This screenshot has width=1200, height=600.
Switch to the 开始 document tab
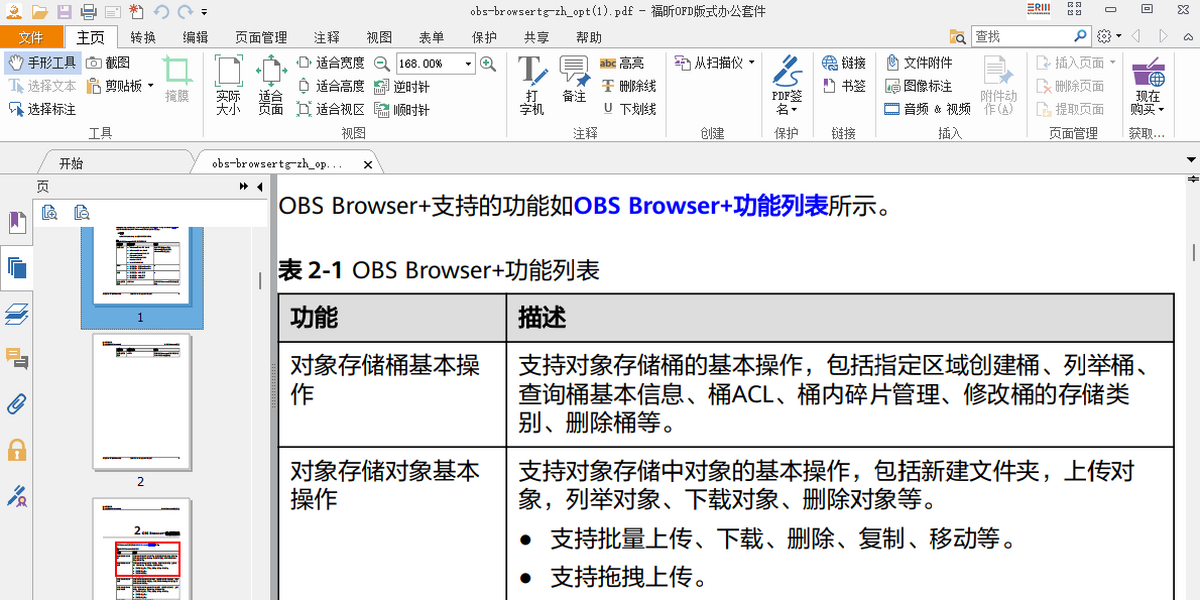71,163
